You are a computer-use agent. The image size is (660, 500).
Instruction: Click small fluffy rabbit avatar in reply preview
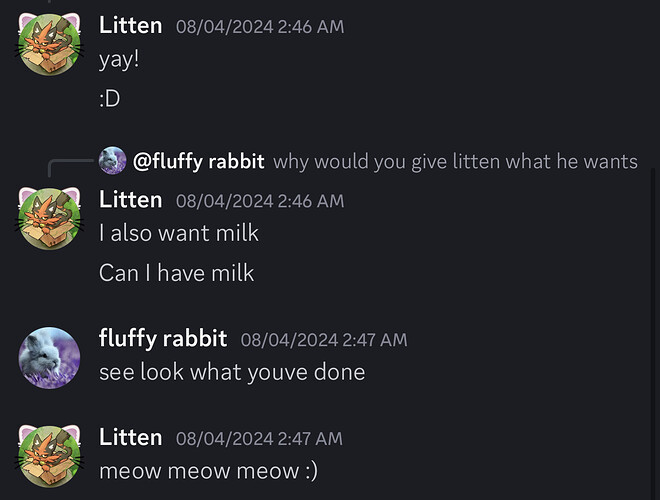pyautogui.click(x=112, y=160)
